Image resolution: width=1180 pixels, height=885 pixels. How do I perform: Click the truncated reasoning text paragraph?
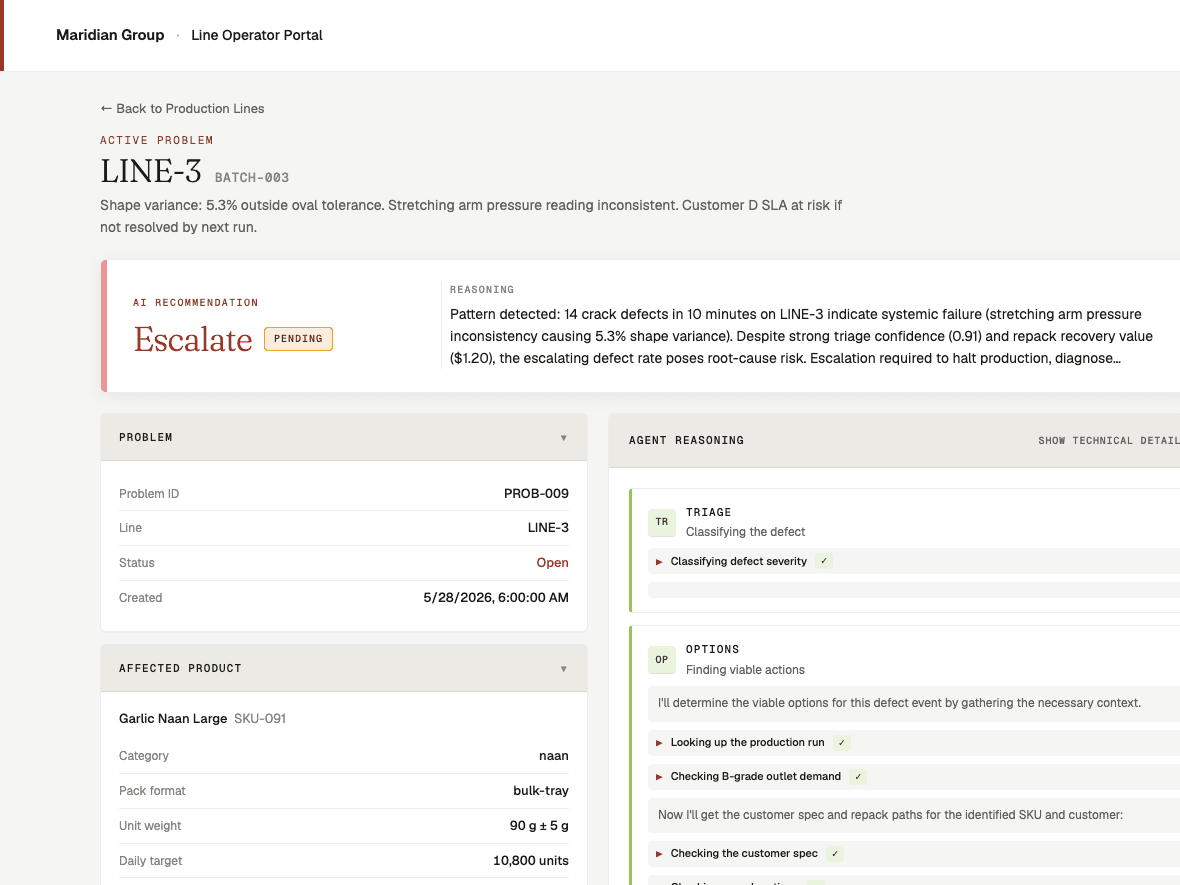pos(801,336)
